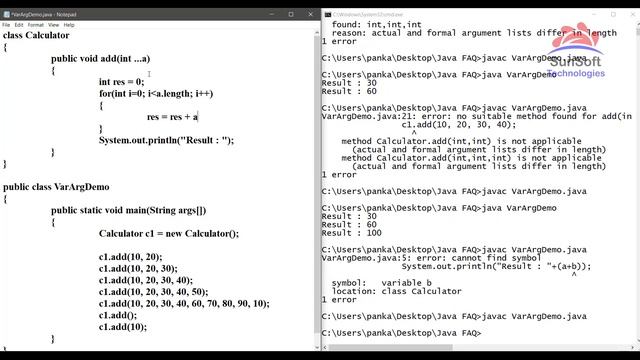Open the Edit menu in Notepad
Image resolution: width=640 pixels, height=360 pixels.
(19, 25)
